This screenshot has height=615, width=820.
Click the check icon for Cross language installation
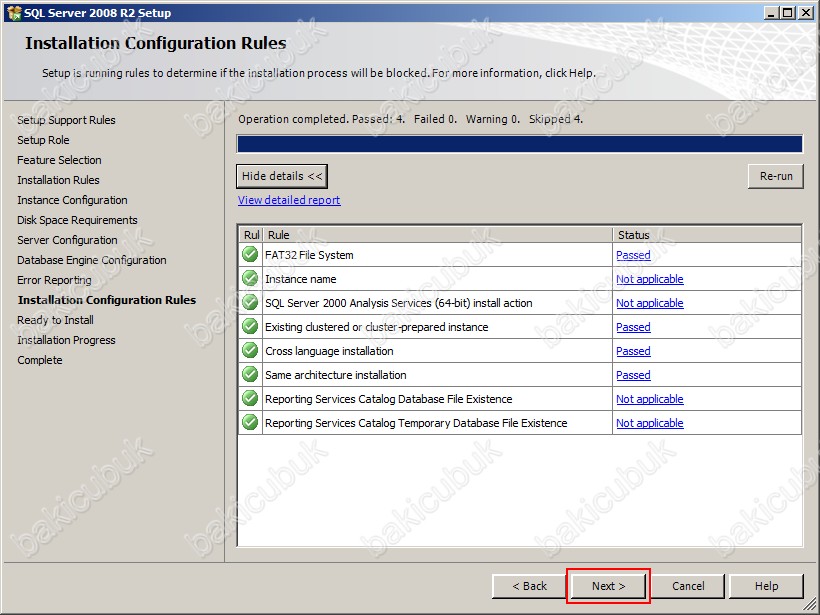250,351
